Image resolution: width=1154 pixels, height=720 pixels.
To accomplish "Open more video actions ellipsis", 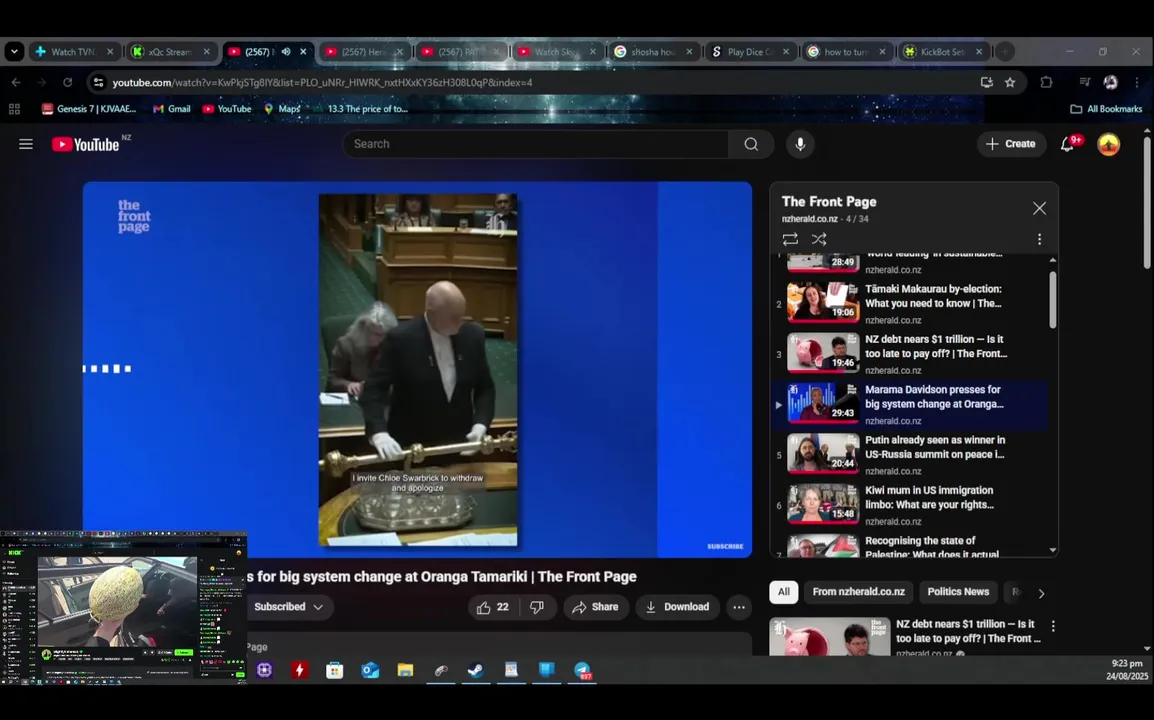I will point(739,607).
